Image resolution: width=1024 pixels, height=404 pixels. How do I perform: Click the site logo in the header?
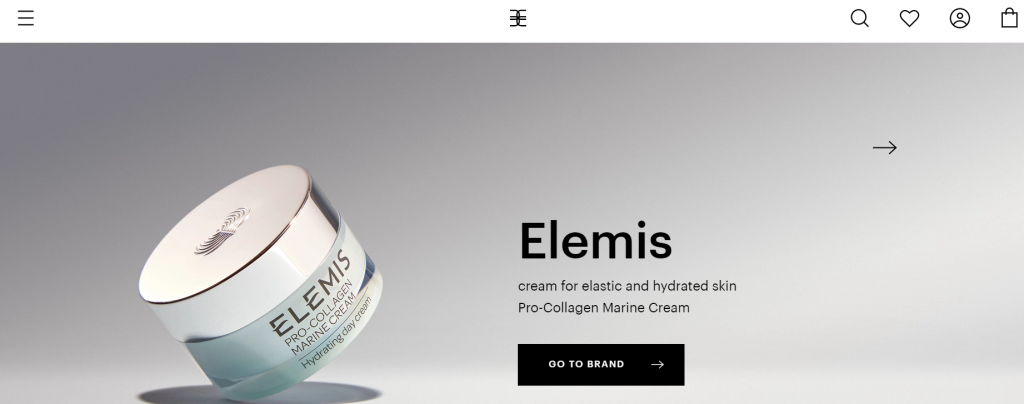518,18
